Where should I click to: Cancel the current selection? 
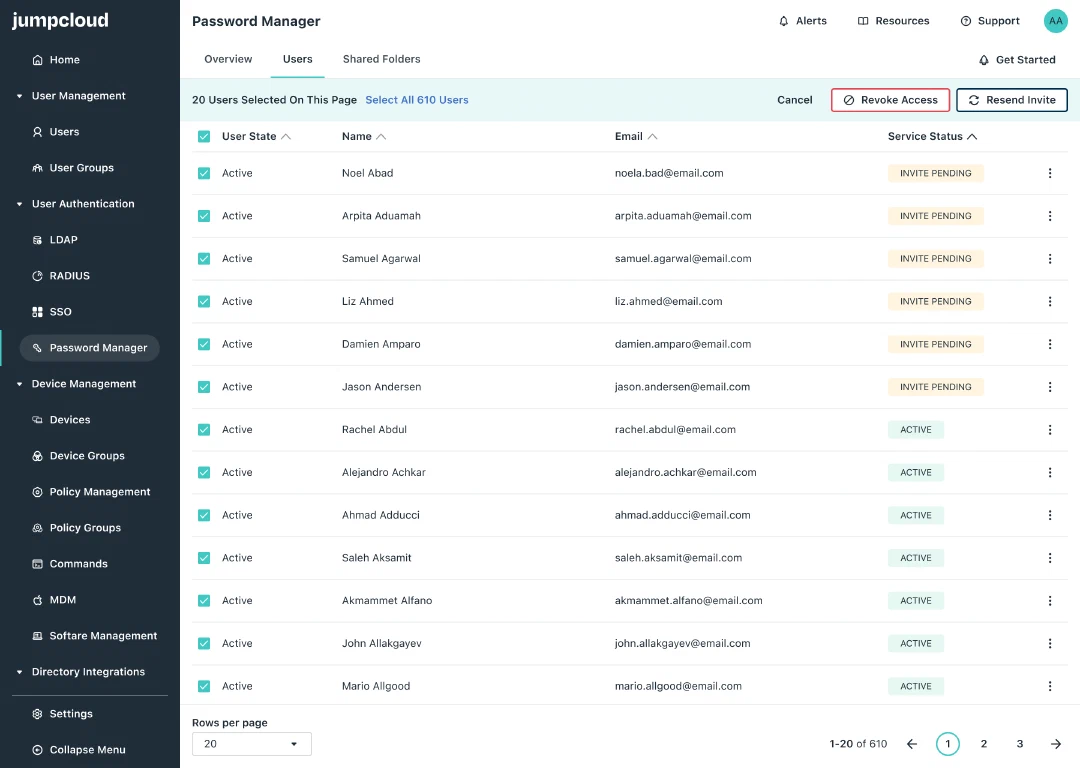pos(795,100)
